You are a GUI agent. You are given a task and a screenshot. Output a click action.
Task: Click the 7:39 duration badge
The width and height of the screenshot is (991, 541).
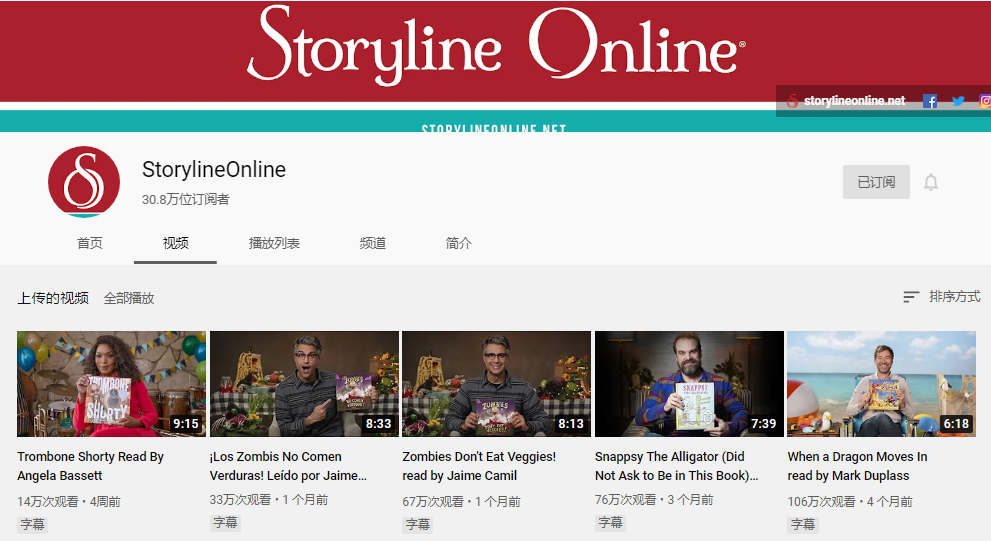tap(763, 423)
